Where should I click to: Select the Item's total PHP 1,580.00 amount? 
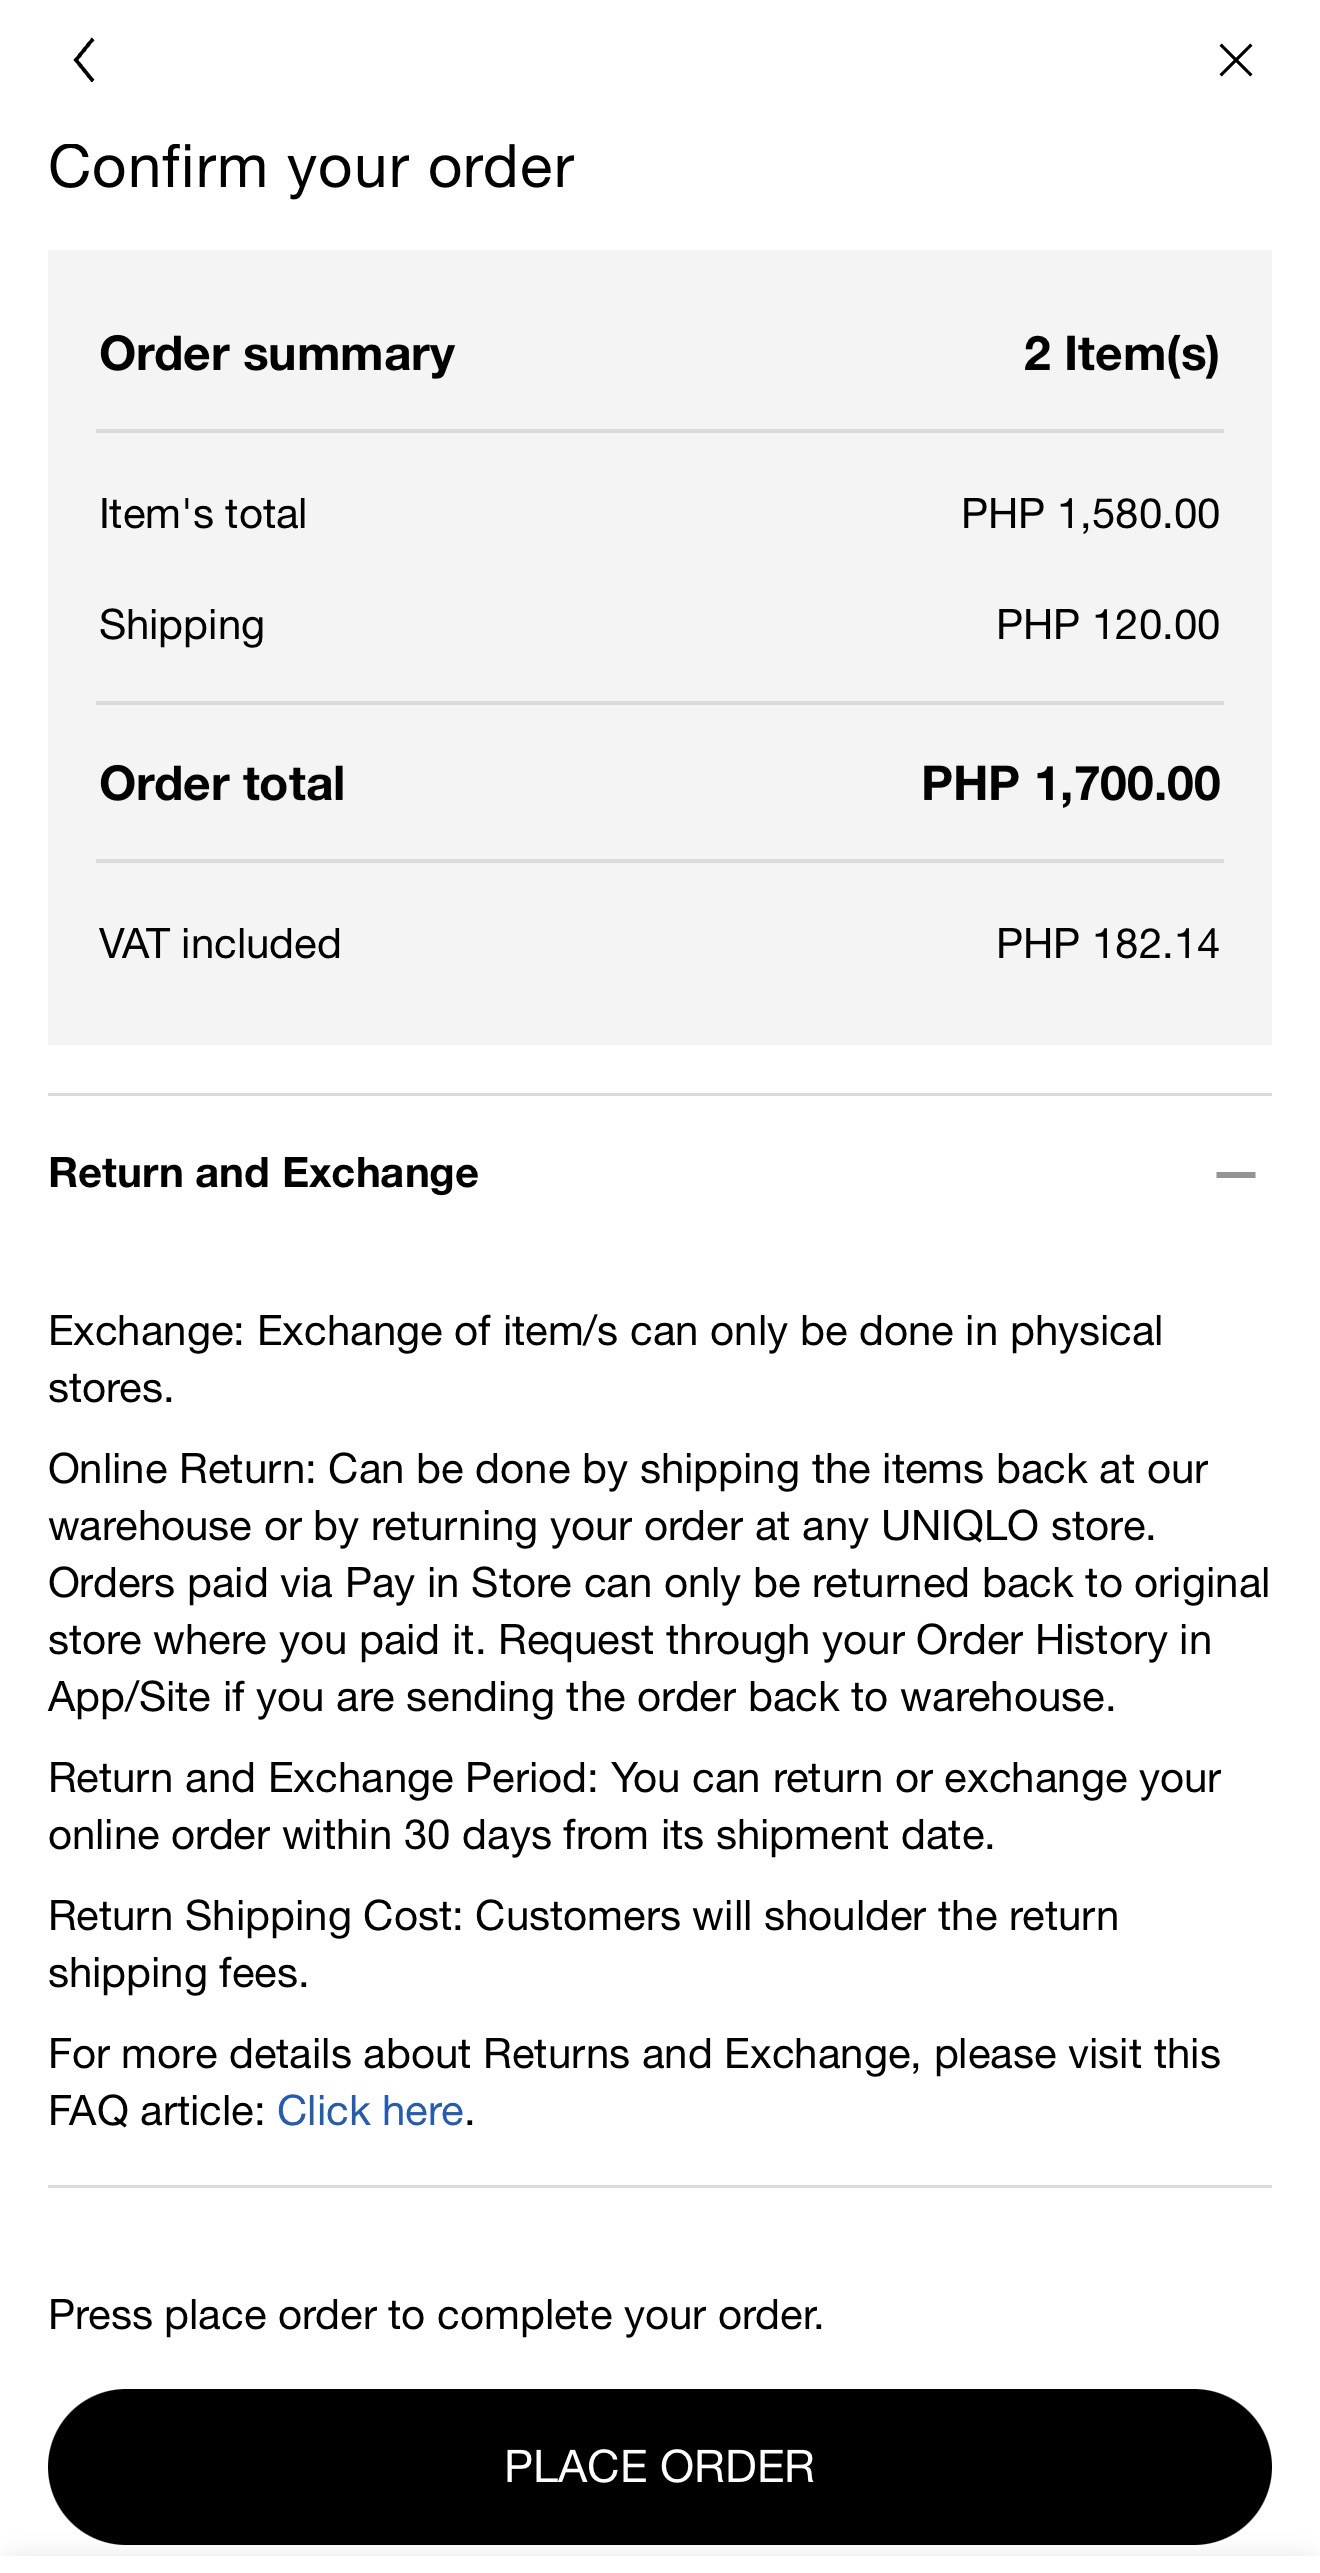click(x=1090, y=514)
